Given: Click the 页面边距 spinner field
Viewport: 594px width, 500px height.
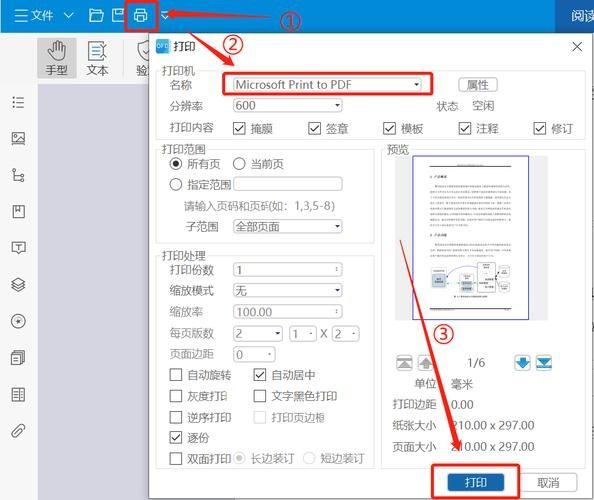Looking at the screenshot, I should click(x=254, y=355).
